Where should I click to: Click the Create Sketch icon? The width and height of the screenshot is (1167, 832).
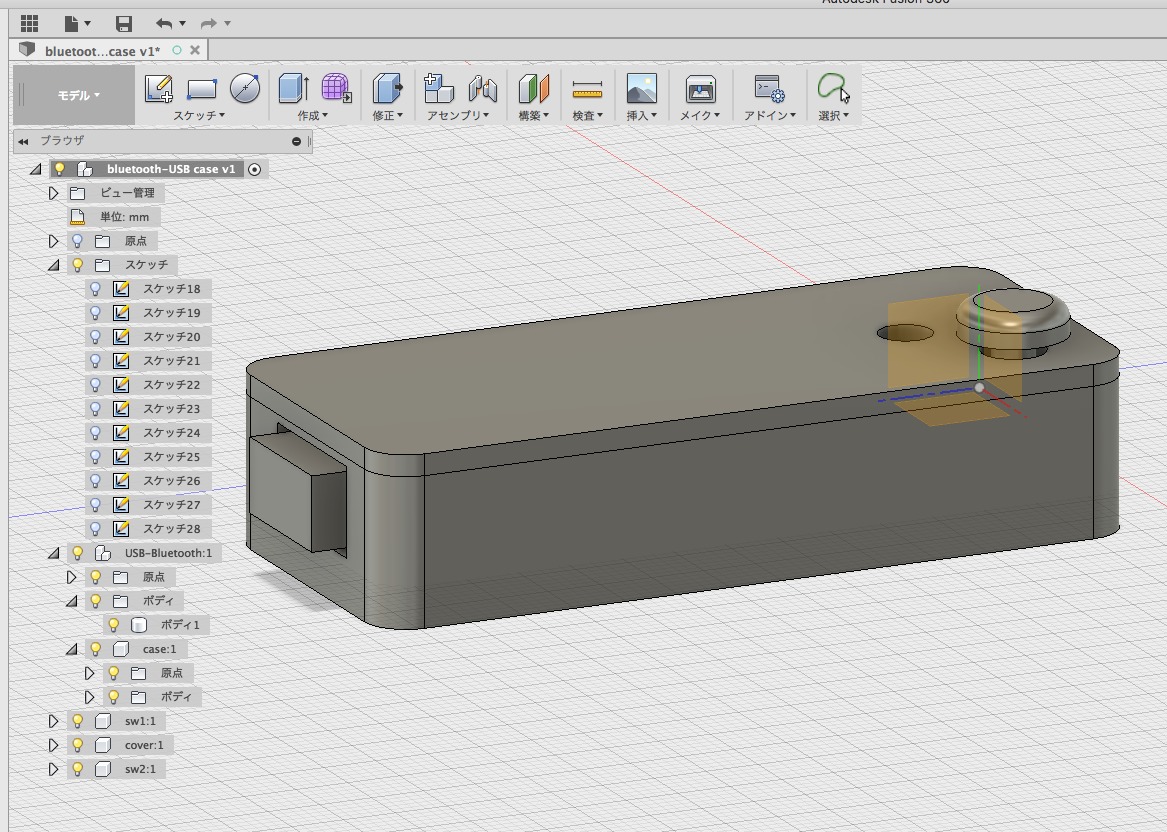(x=159, y=89)
